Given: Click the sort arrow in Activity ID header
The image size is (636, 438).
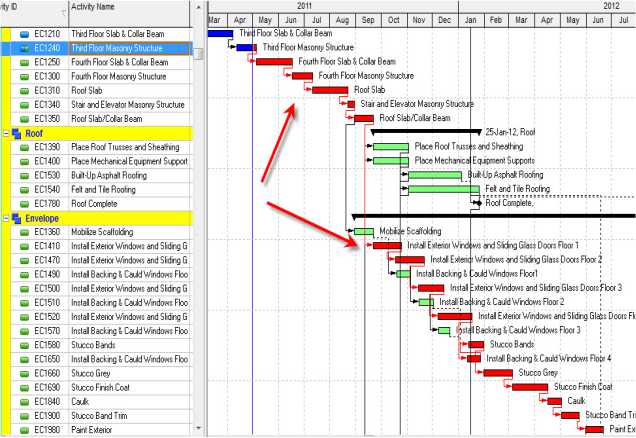Looking at the screenshot, I should pos(64,12).
